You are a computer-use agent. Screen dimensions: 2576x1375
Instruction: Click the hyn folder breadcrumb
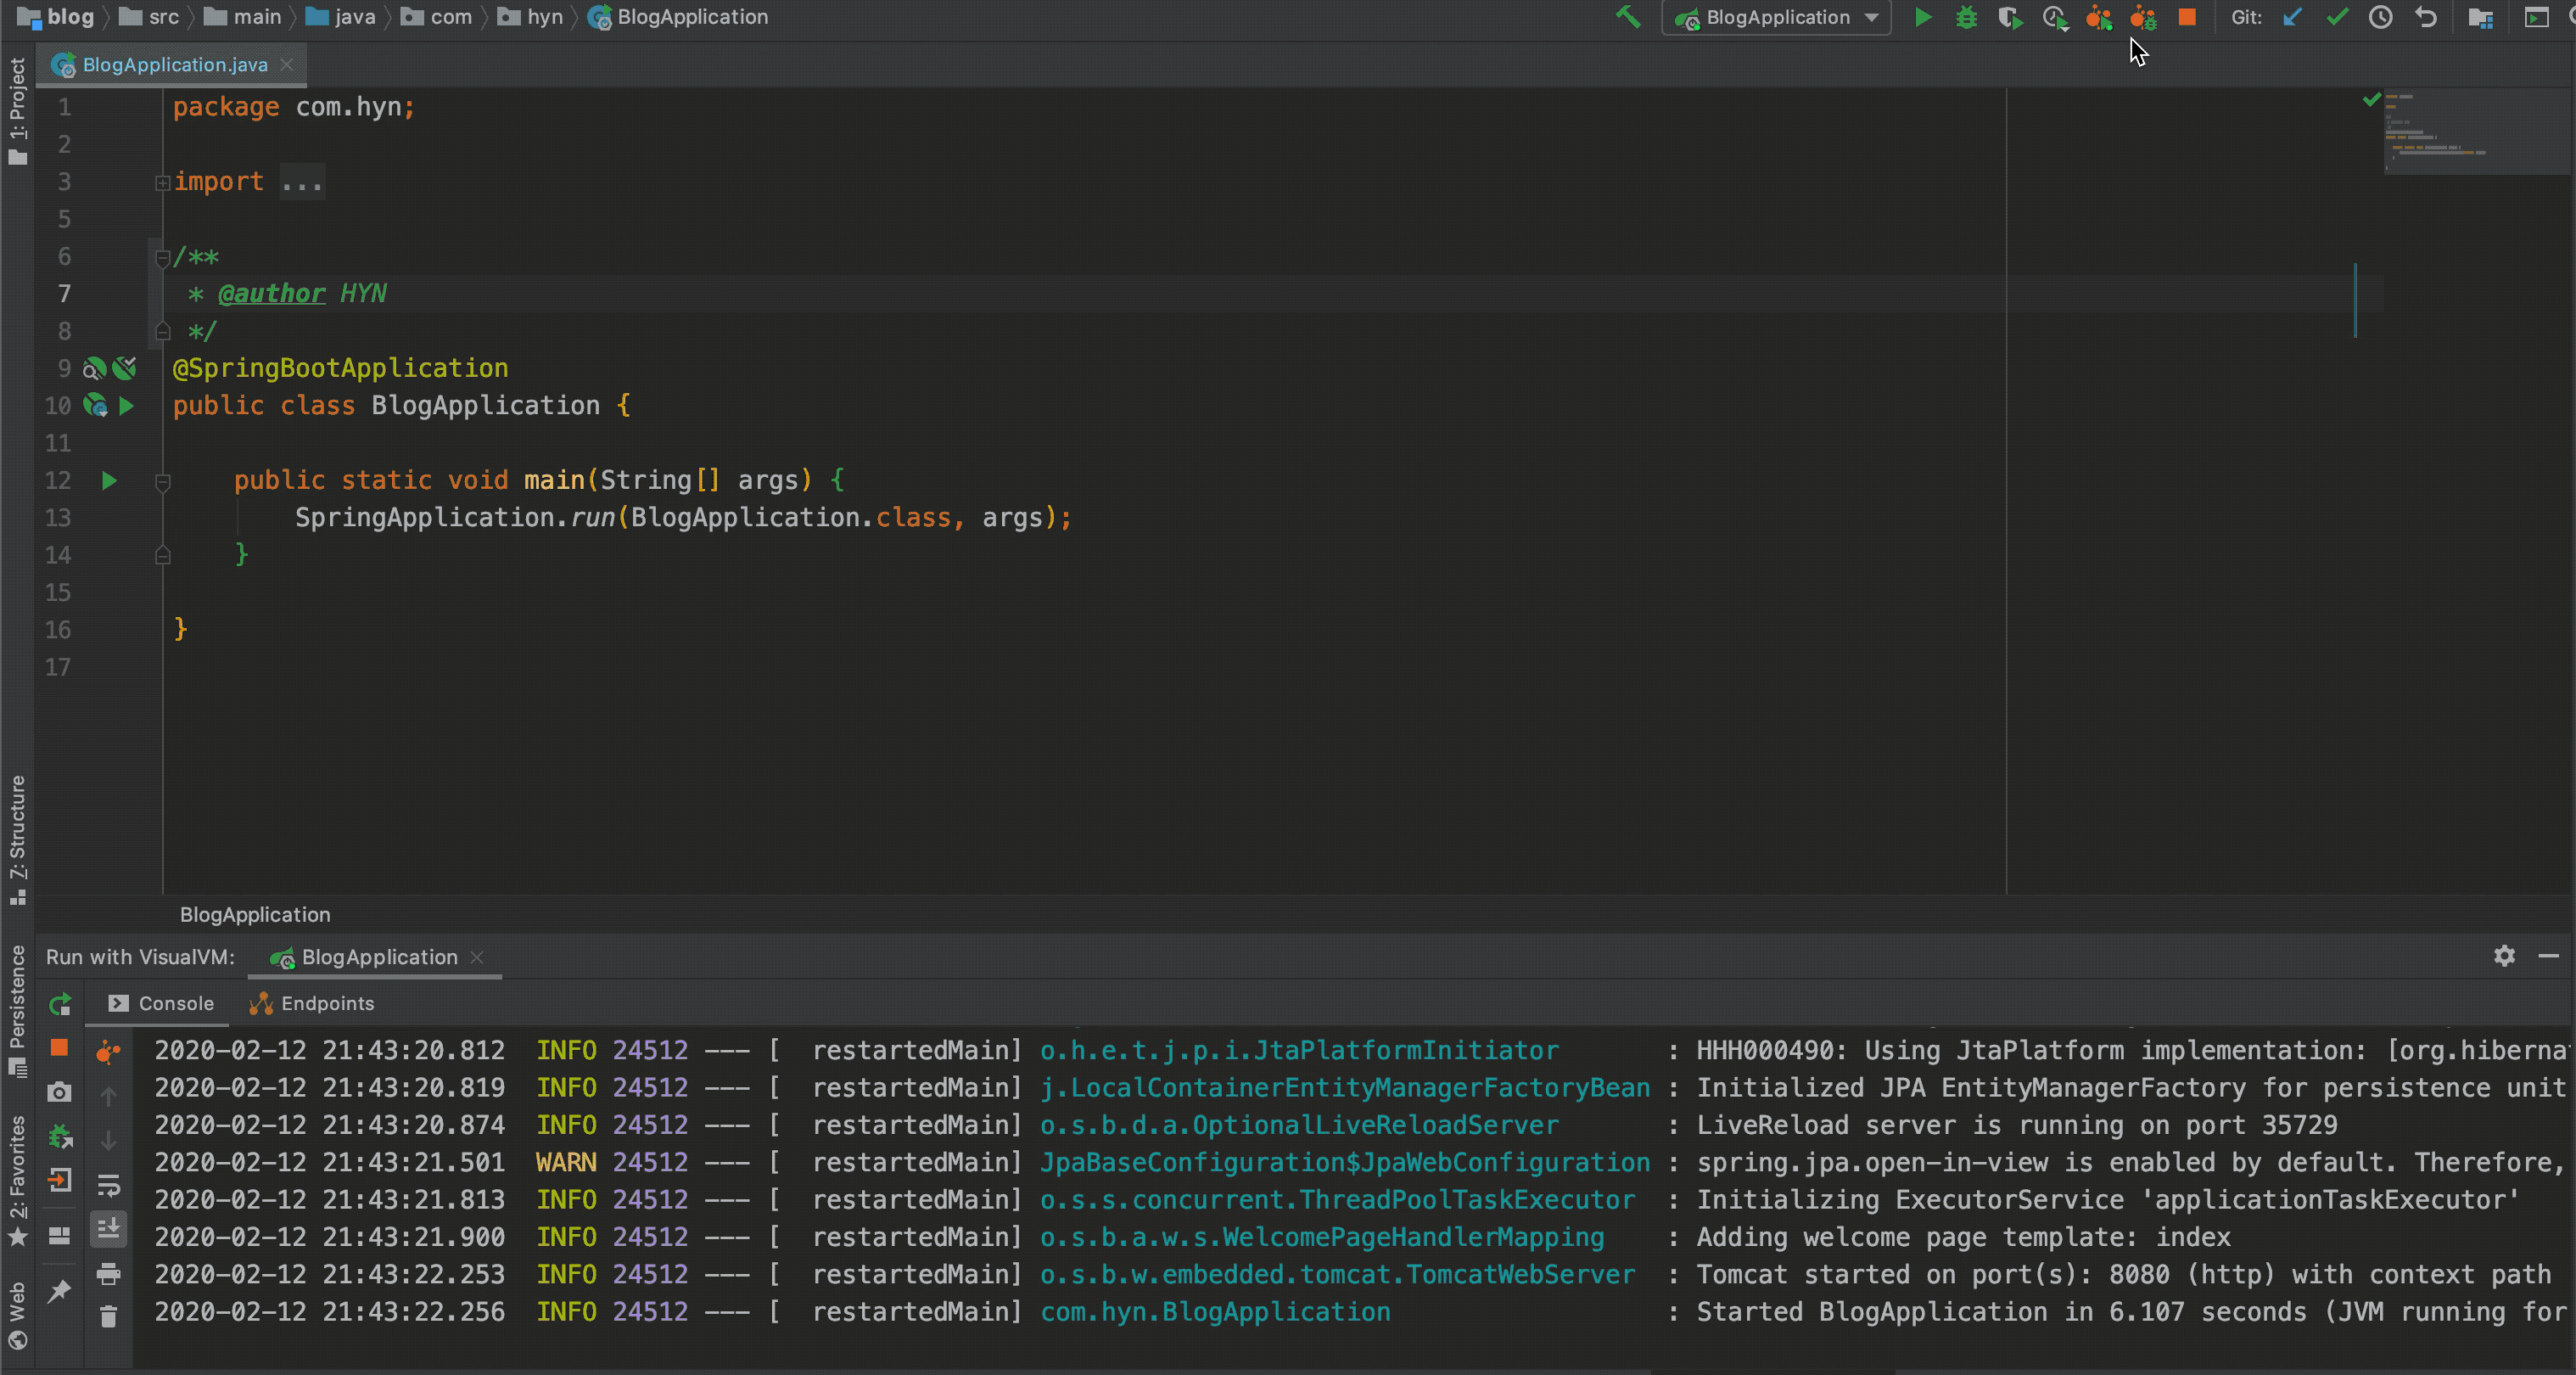pyautogui.click(x=544, y=17)
